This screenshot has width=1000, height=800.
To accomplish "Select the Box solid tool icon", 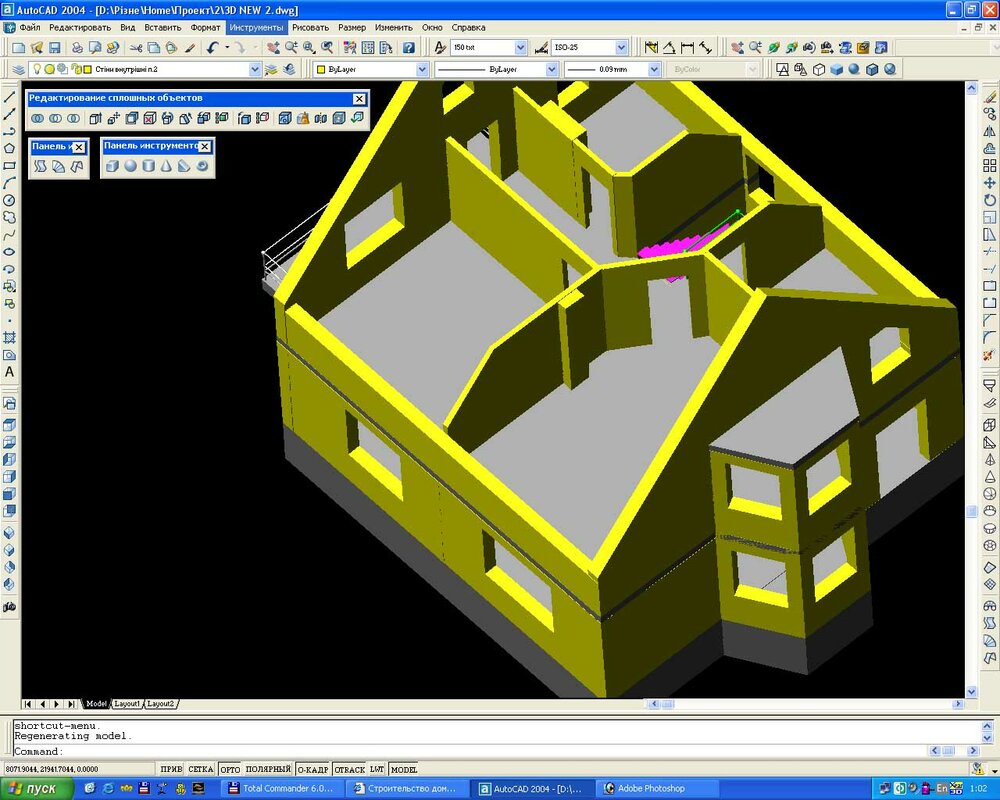I will pyautogui.click(x=112, y=166).
